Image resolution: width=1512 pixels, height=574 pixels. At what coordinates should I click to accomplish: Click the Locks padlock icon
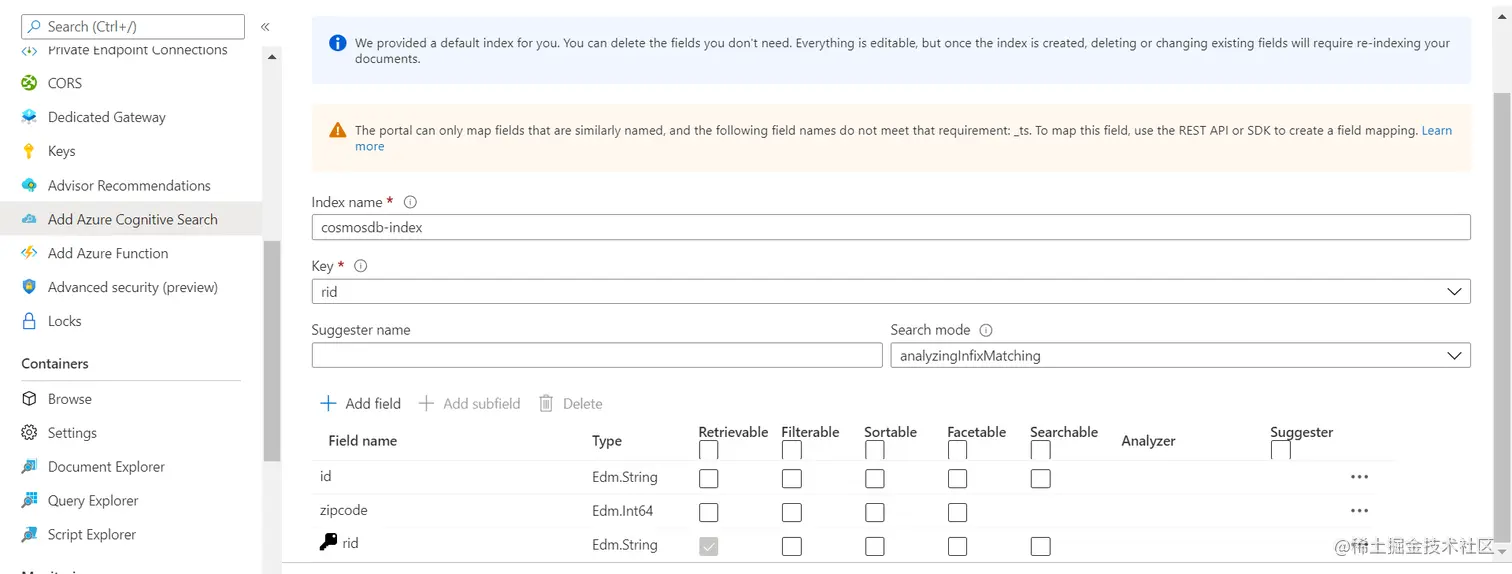(29, 321)
